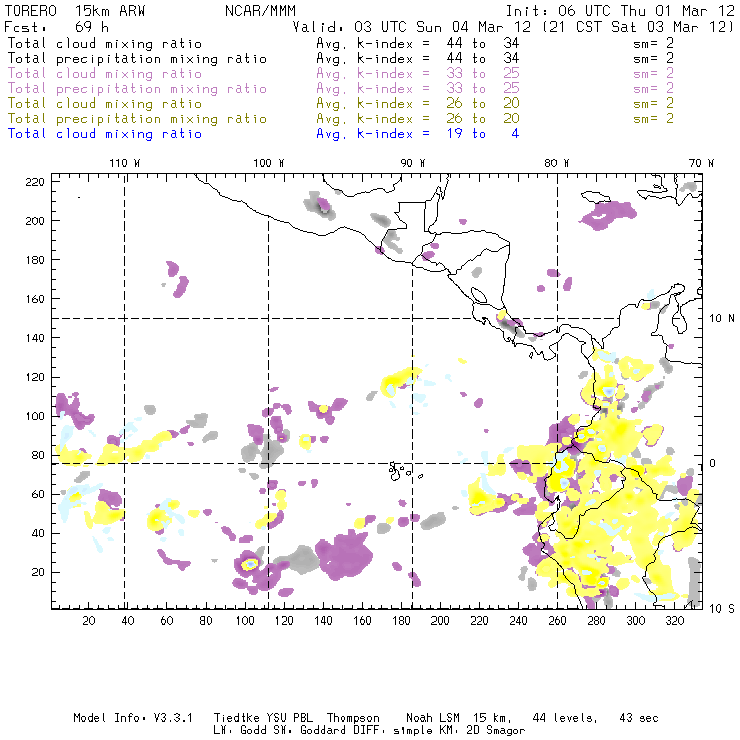Image resolution: width=740 pixels, height=740 pixels.
Task: Select the "Tiedtke YSU PBL" footer text
Action: (x=263, y=718)
